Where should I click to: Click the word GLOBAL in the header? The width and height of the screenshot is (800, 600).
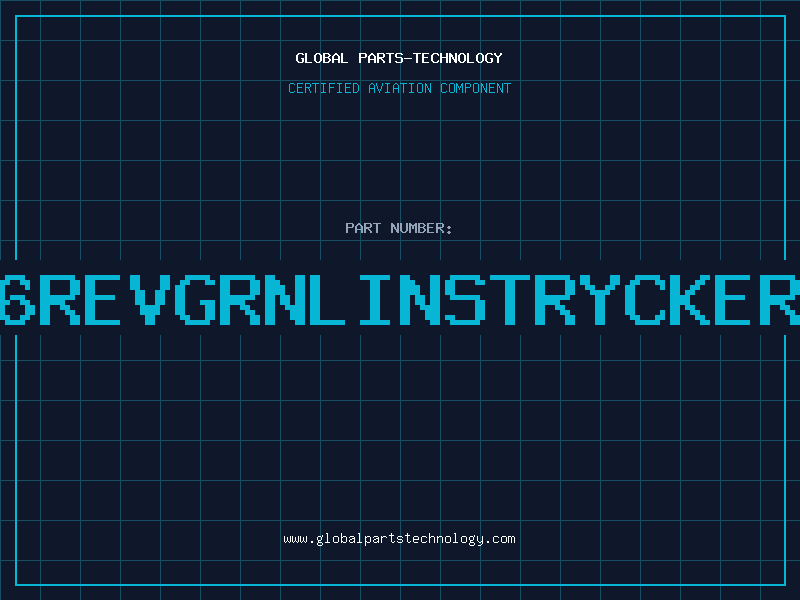coord(321,58)
